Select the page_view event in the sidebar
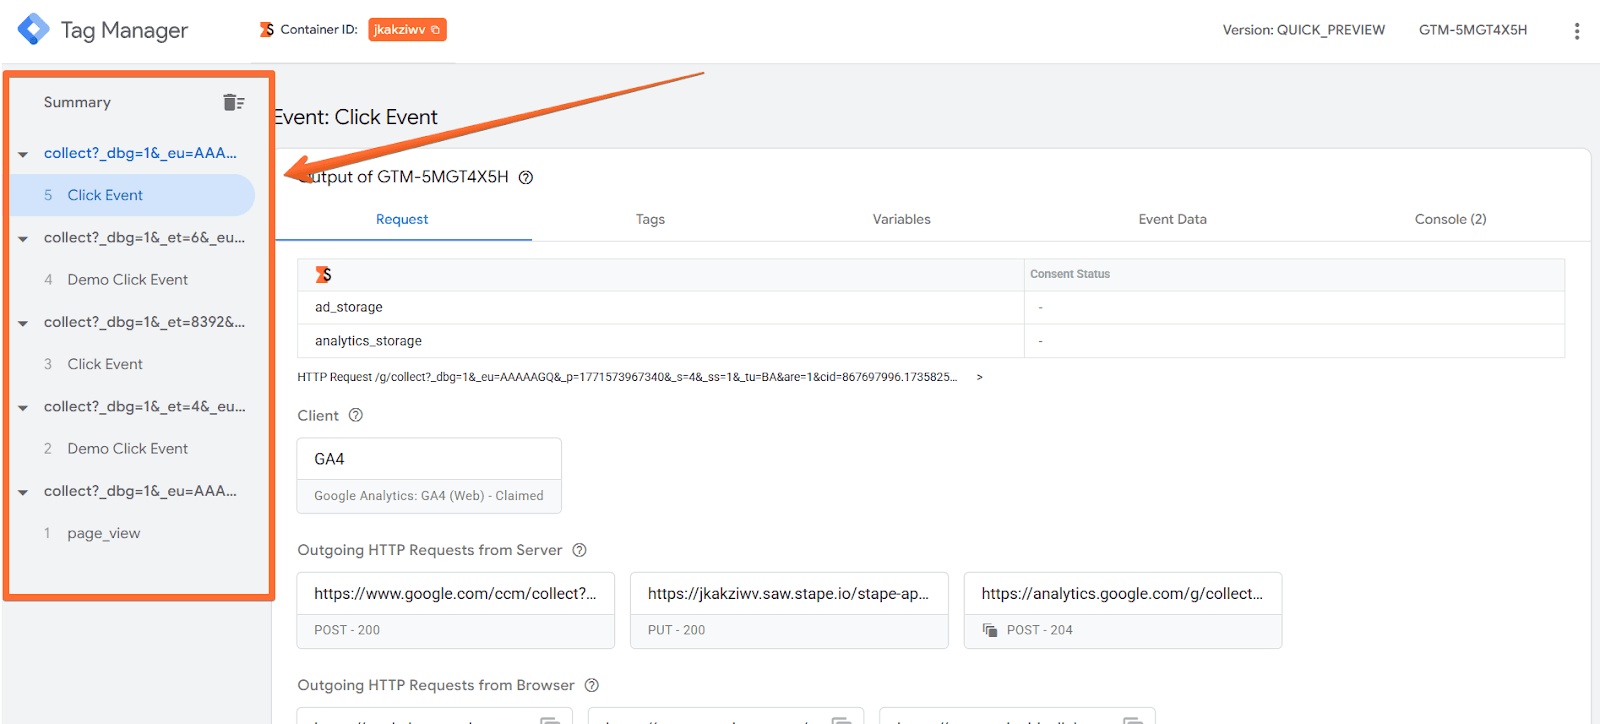Screen dimensions: 1600x724 104,533
